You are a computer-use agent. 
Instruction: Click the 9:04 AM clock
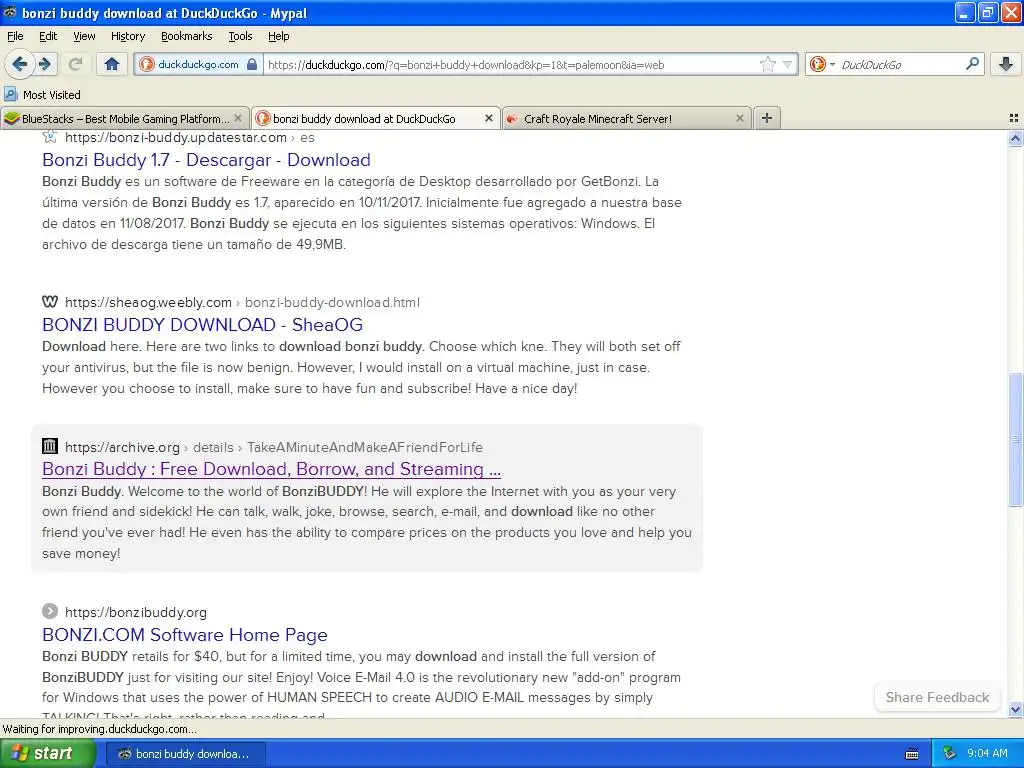pos(987,754)
